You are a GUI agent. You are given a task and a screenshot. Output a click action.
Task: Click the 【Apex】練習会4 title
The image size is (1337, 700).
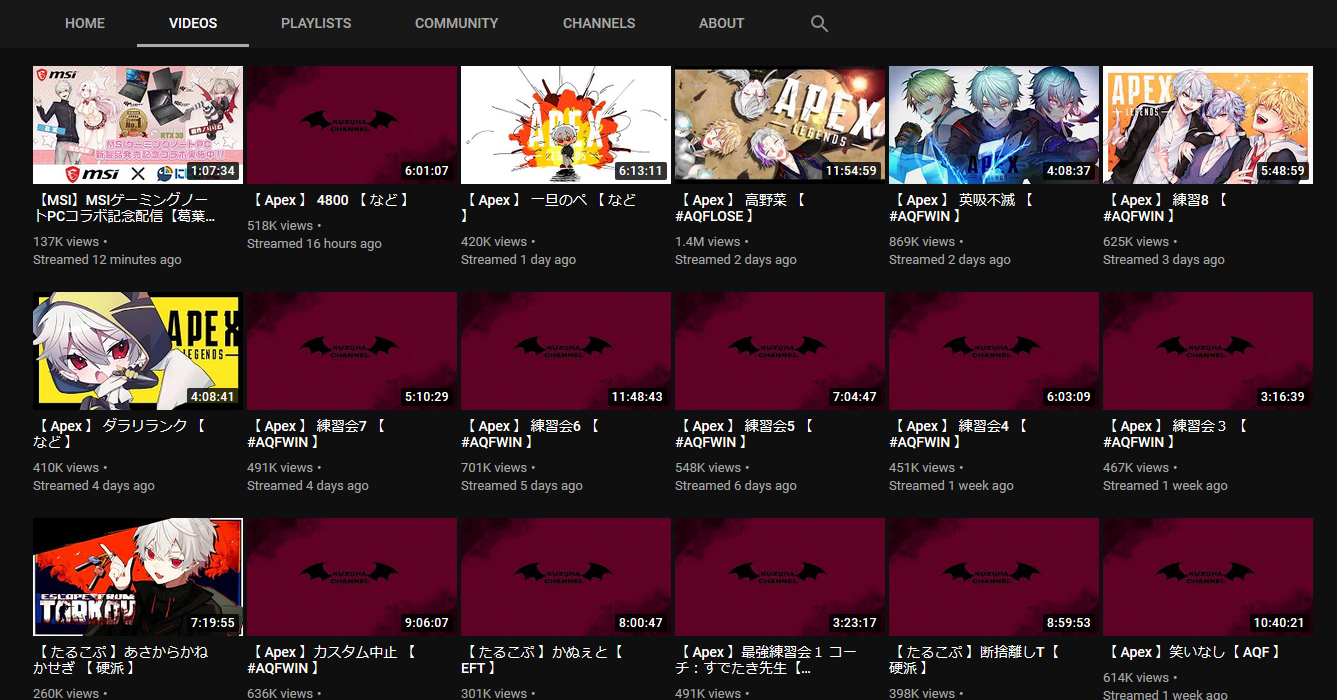tap(959, 434)
